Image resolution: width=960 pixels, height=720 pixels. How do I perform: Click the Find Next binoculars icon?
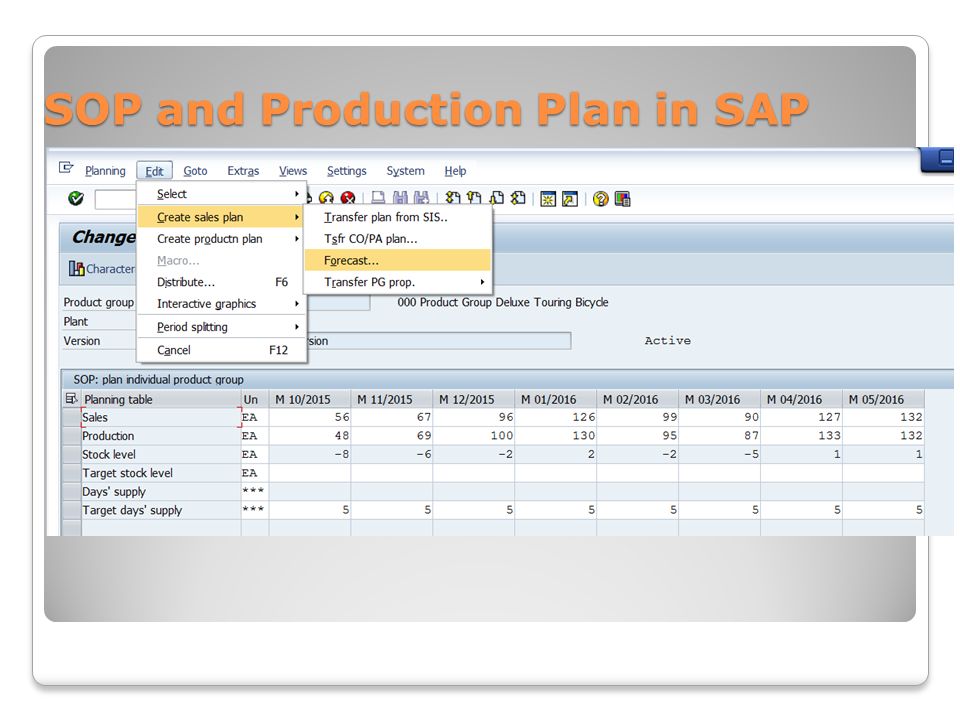(x=421, y=198)
